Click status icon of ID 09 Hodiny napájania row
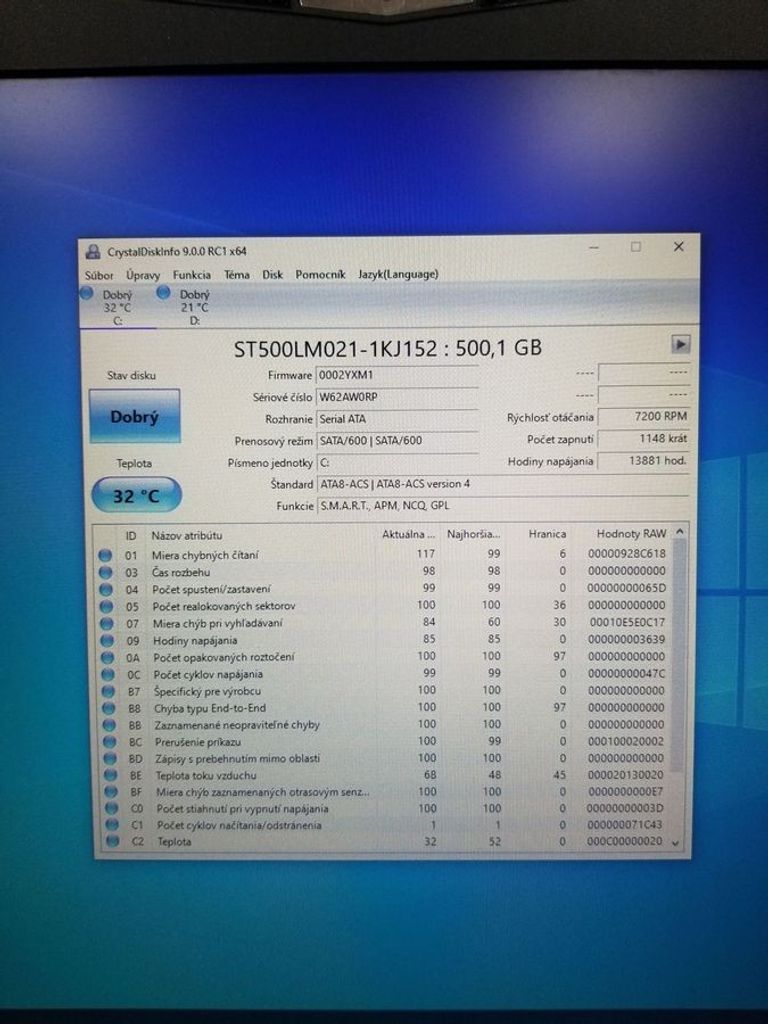 click(x=107, y=640)
